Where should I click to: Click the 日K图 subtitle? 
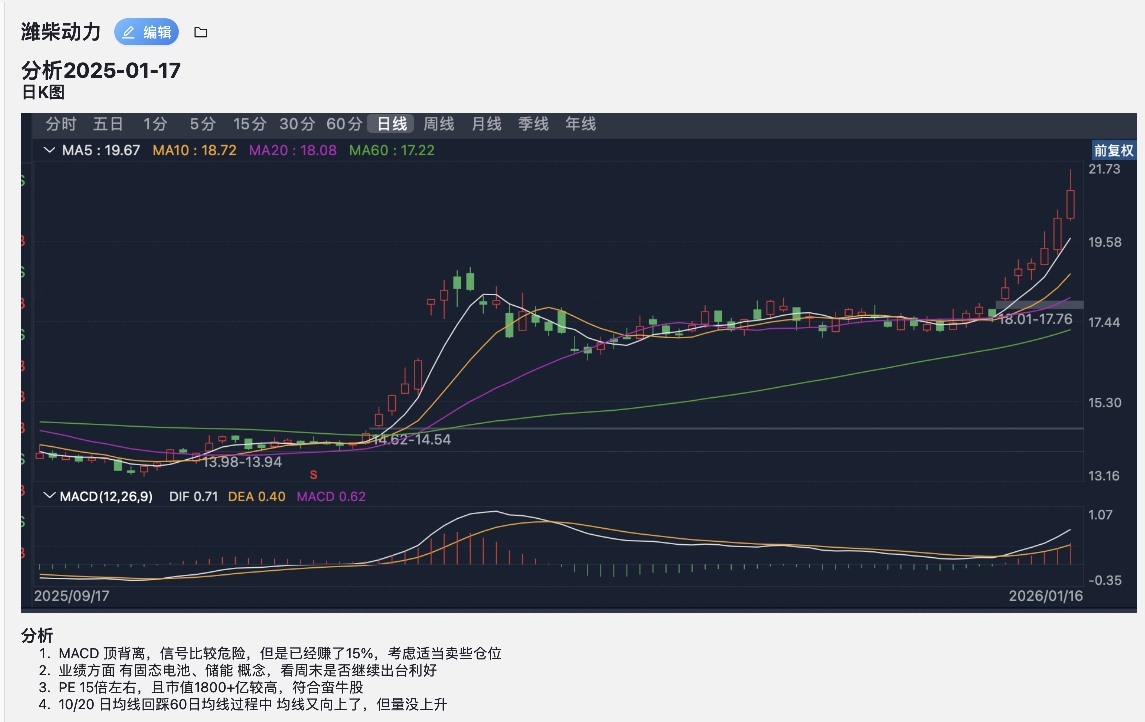pos(43,92)
